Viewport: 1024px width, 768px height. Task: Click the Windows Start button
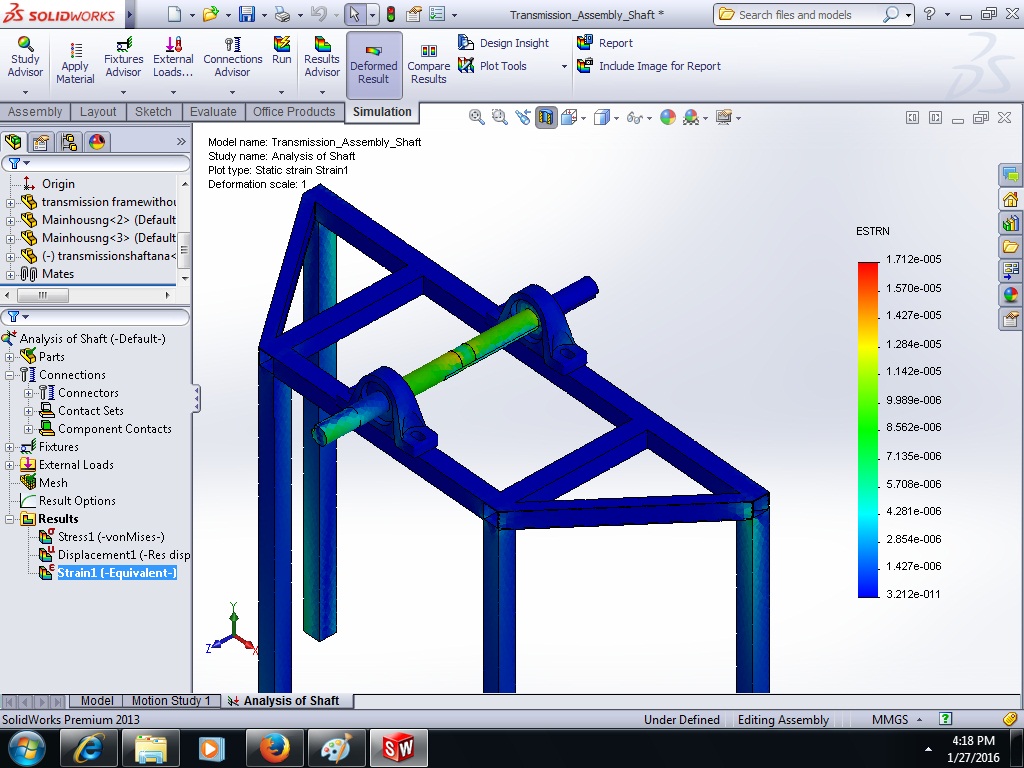click(27, 748)
